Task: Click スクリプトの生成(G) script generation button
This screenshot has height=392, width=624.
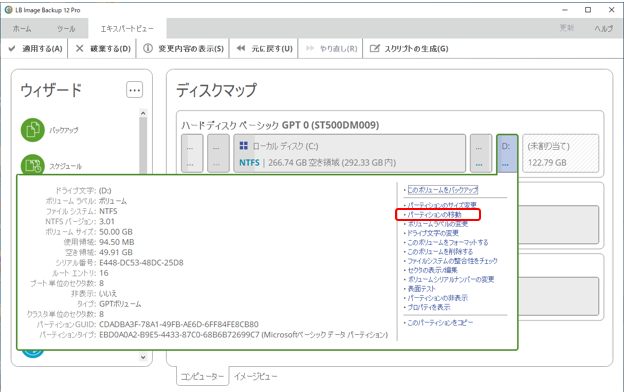Action: click(409, 49)
